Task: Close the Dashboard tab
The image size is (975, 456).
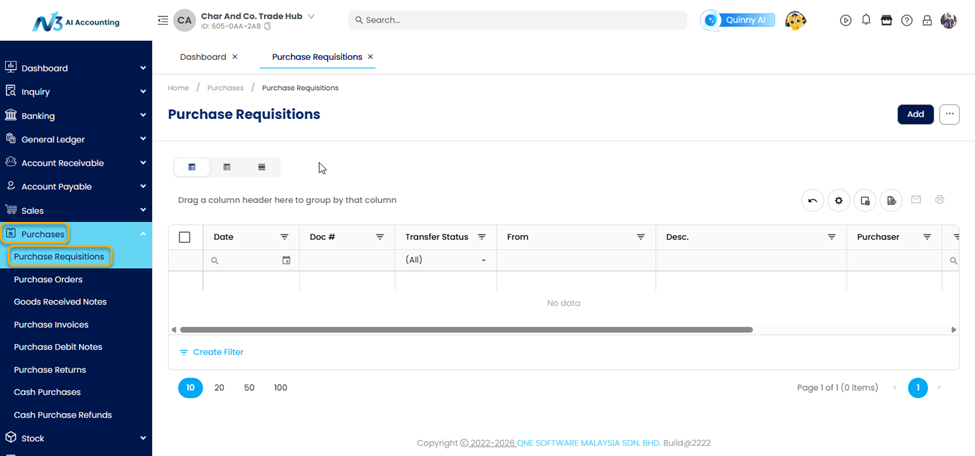Action: point(234,57)
